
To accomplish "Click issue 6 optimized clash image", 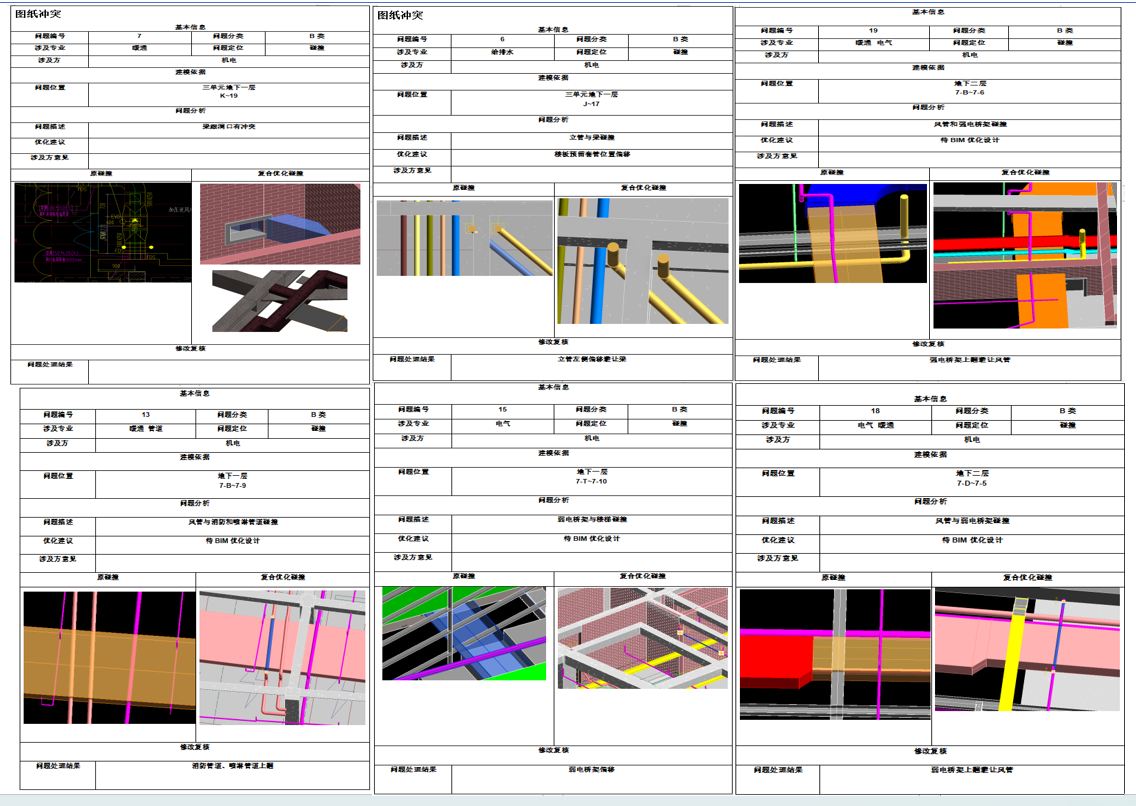I will click(x=642, y=261).
